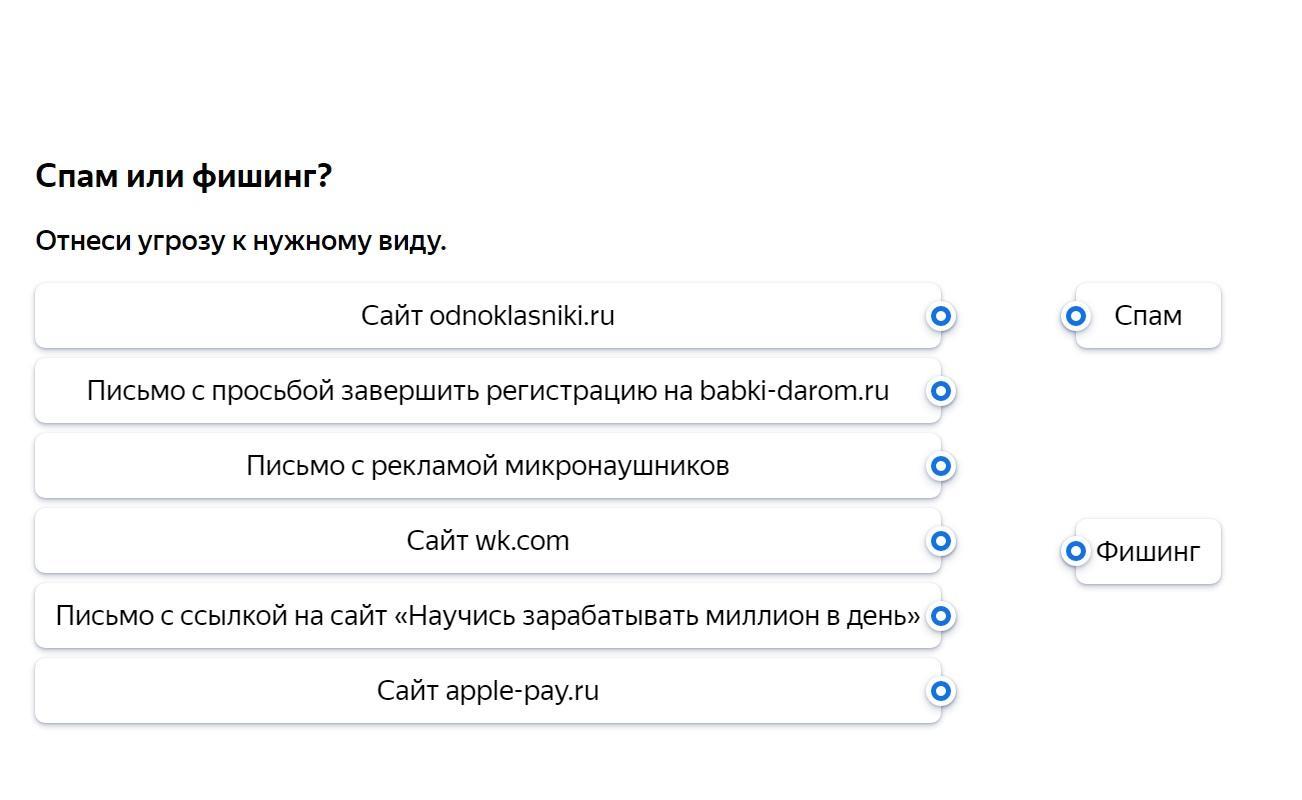This screenshot has width=1302, height=800.
Task: Choose the «Сайт odnoklasniki.ru» card
Action: coord(487,316)
